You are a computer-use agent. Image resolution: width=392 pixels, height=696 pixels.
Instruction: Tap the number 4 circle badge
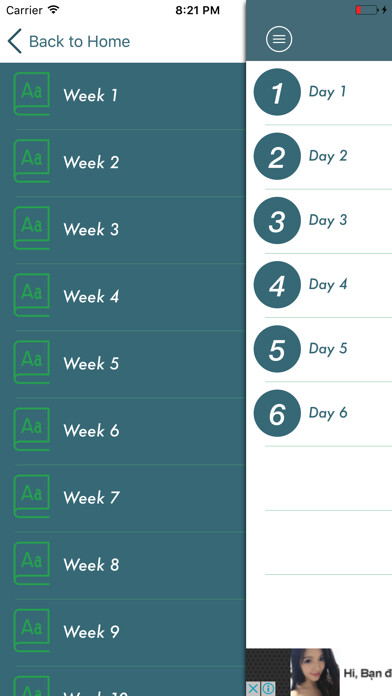click(277, 285)
